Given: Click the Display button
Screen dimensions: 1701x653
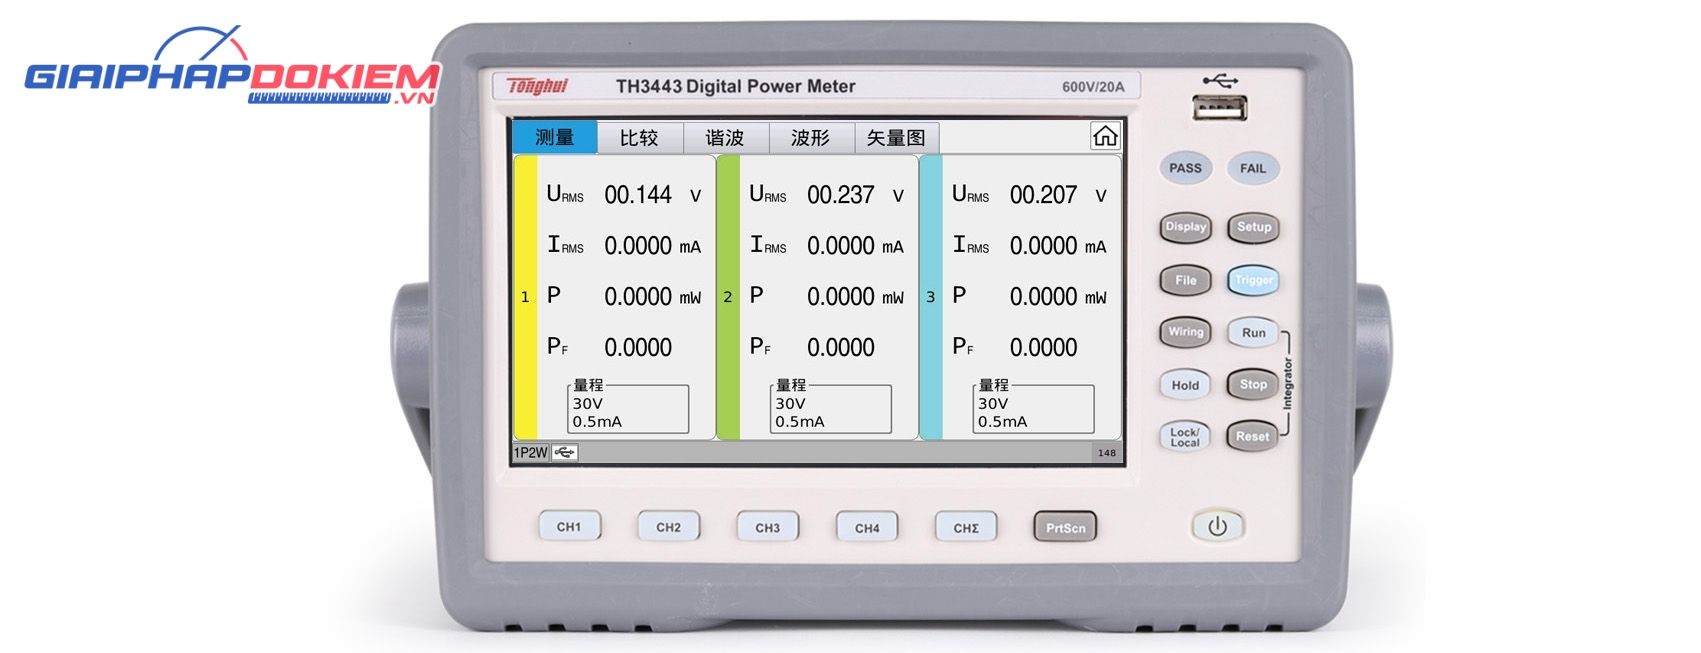Looking at the screenshot, I should [x=1186, y=227].
